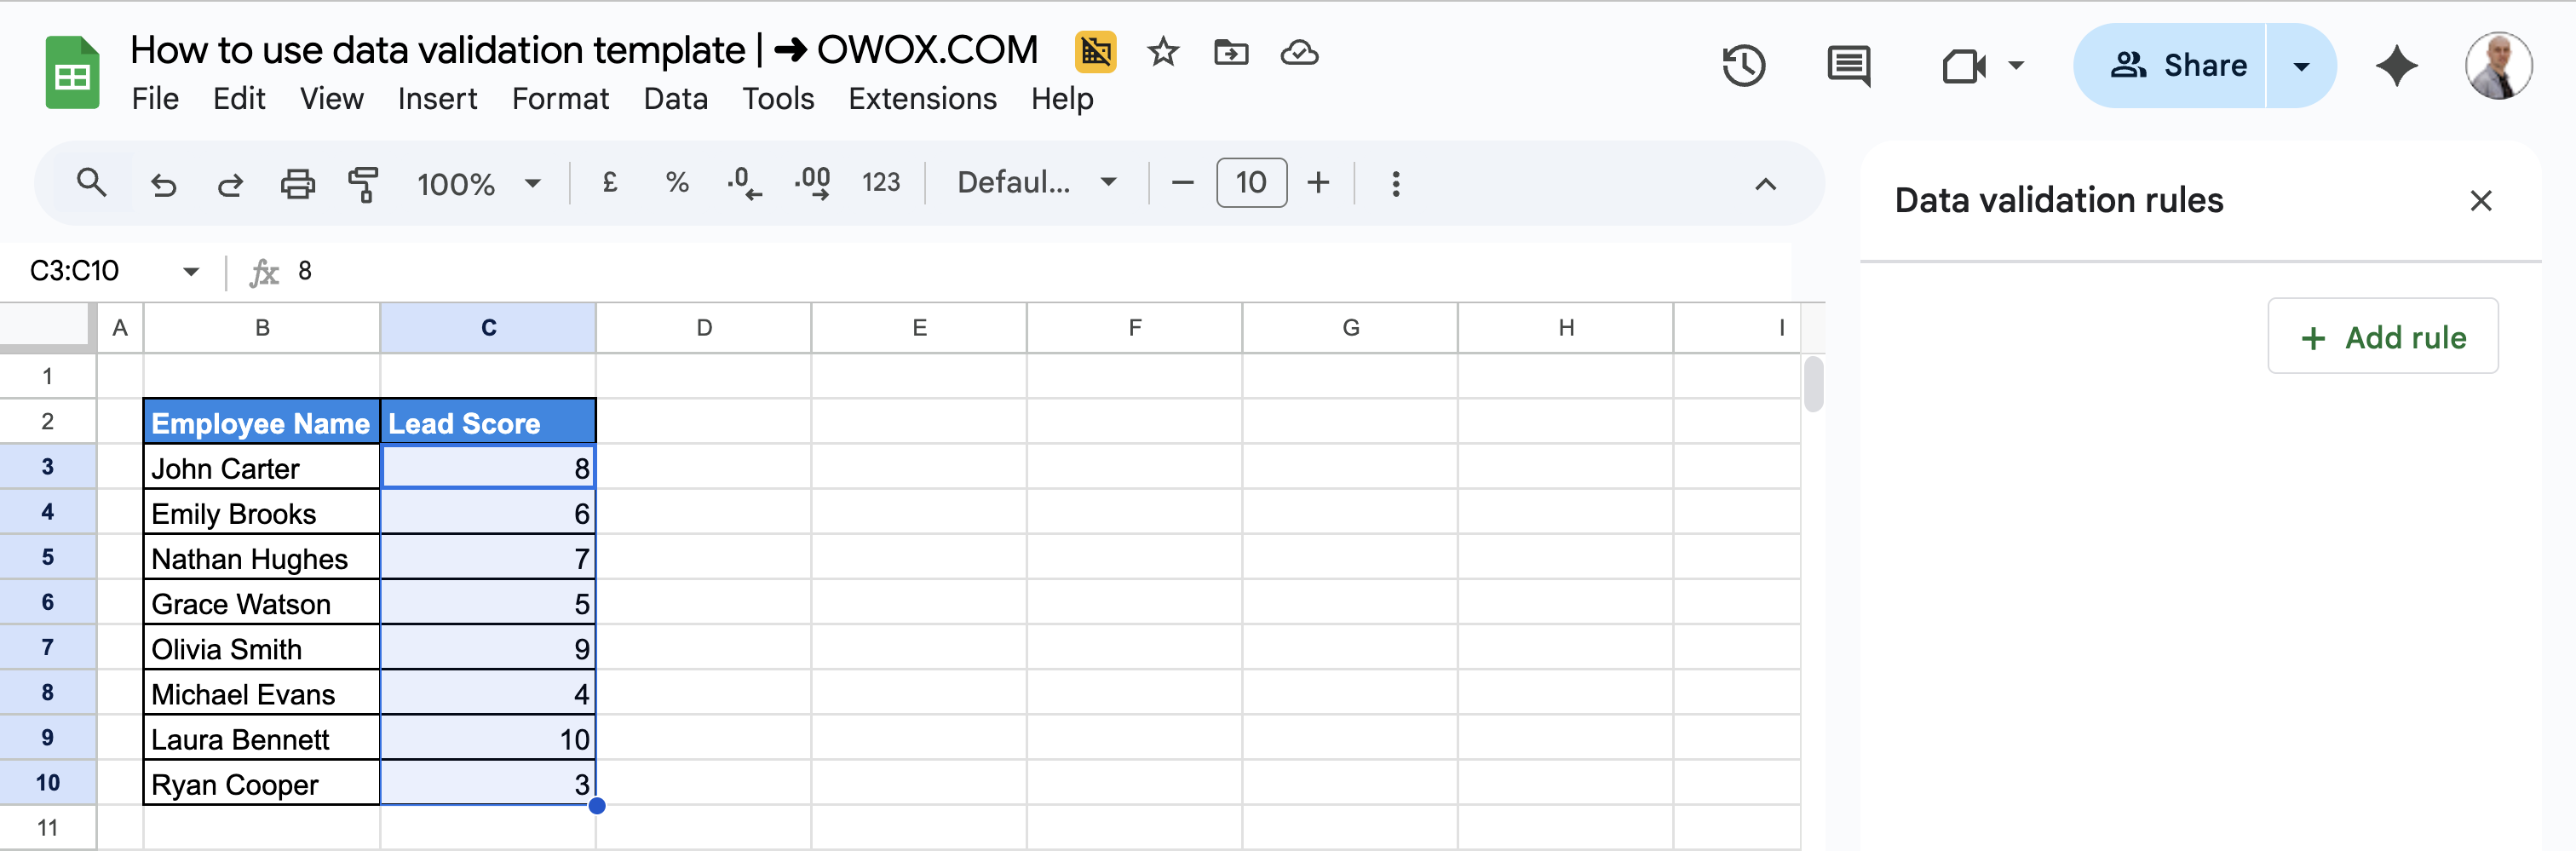
Task: Click the Share button
Action: tap(2170, 66)
